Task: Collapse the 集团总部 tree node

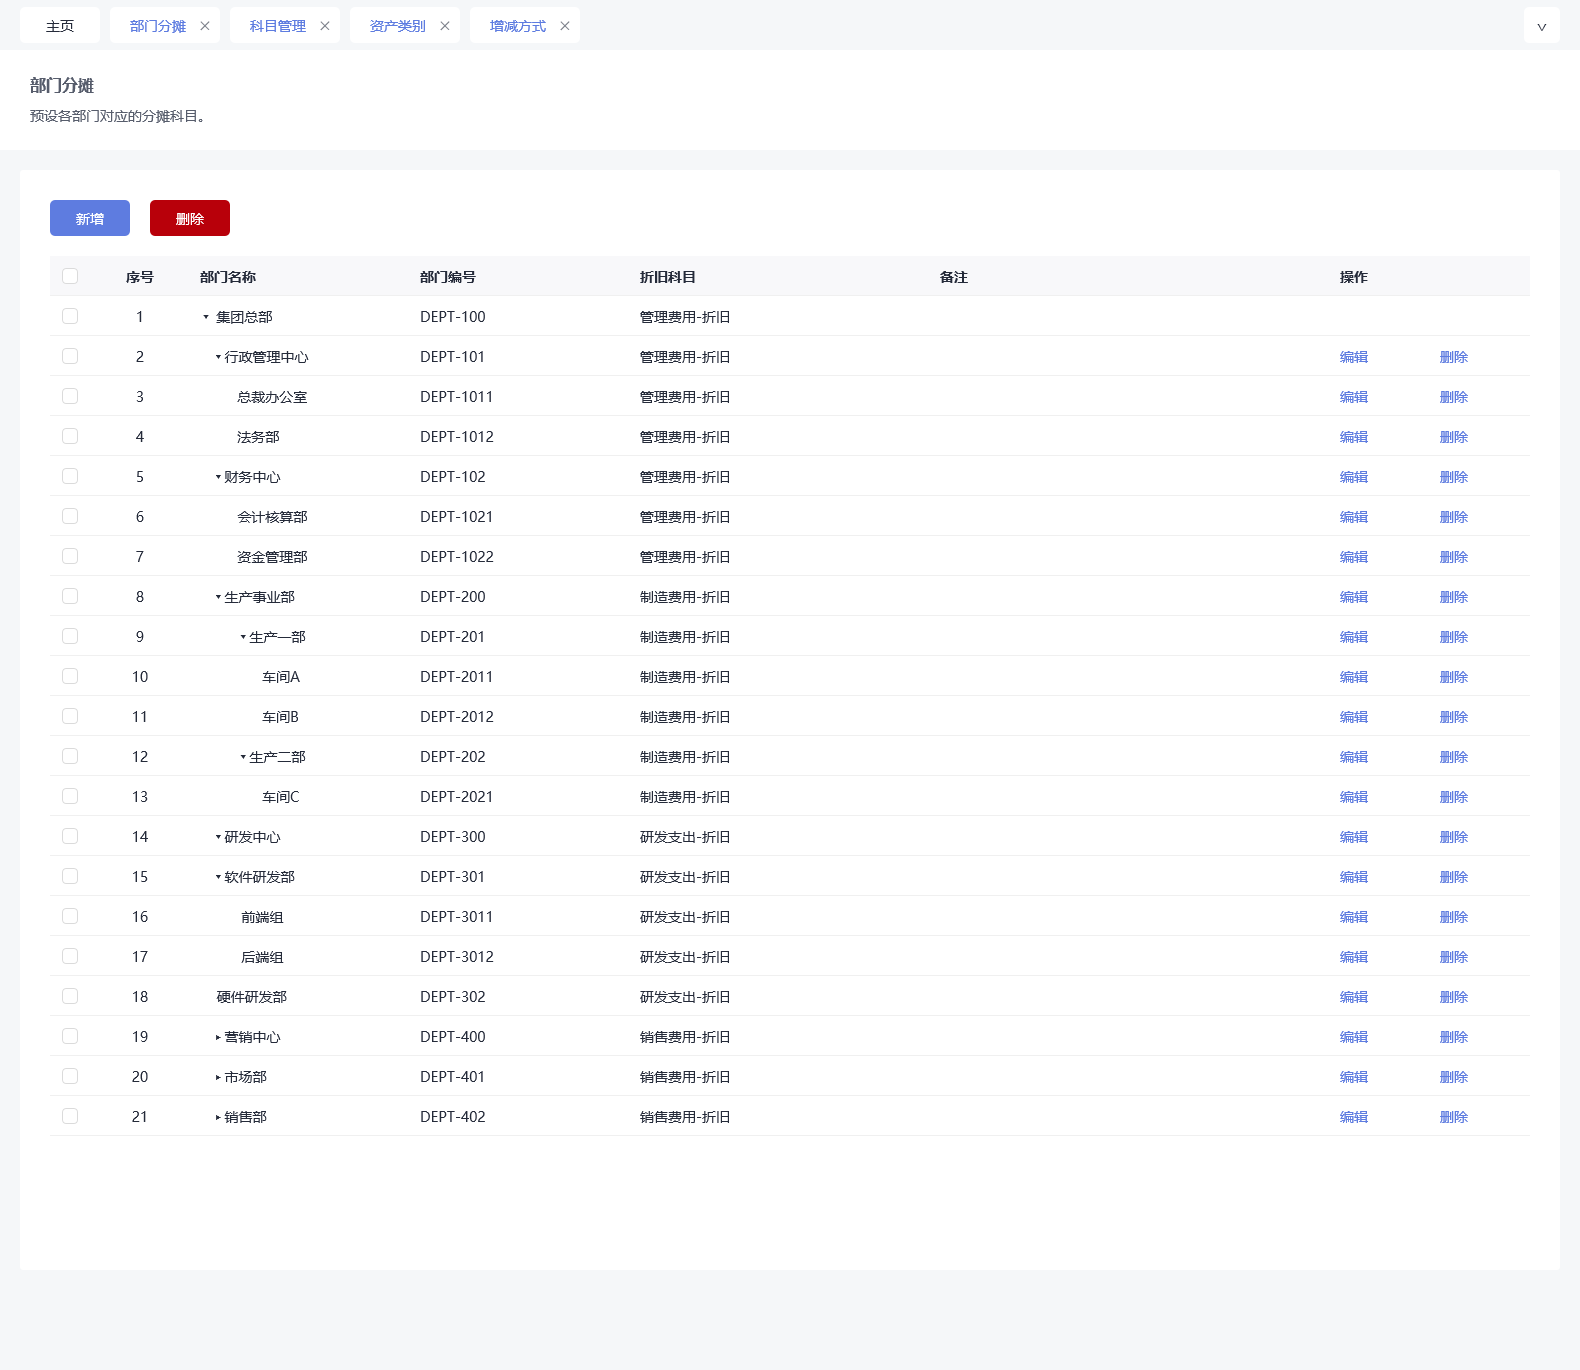Action: [x=206, y=317]
